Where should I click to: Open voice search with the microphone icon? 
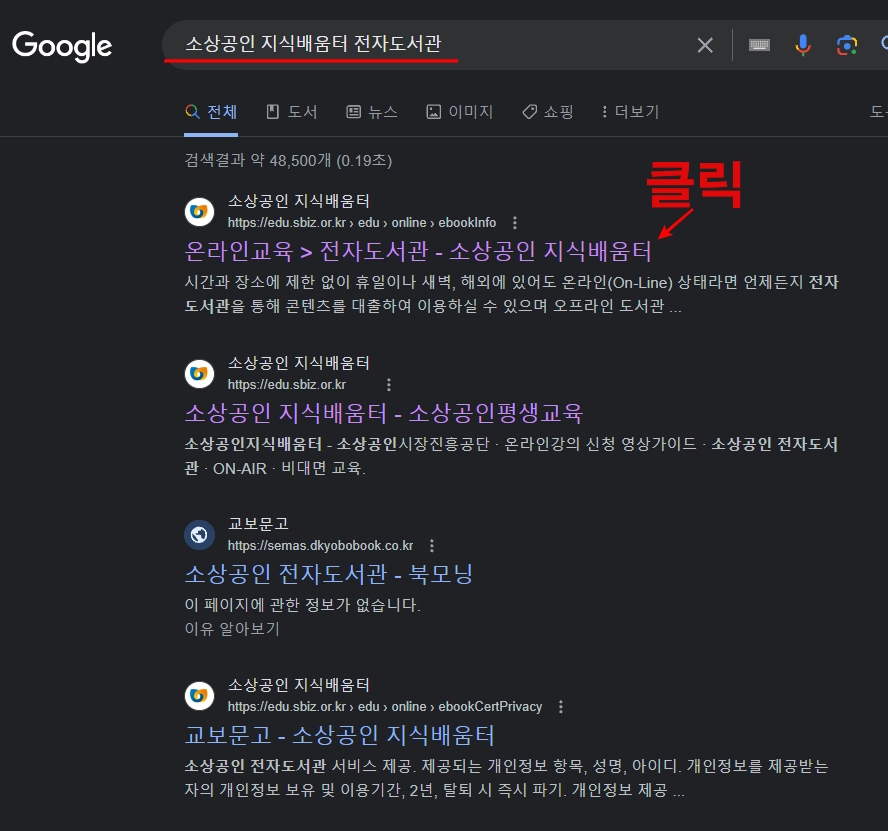(x=803, y=44)
